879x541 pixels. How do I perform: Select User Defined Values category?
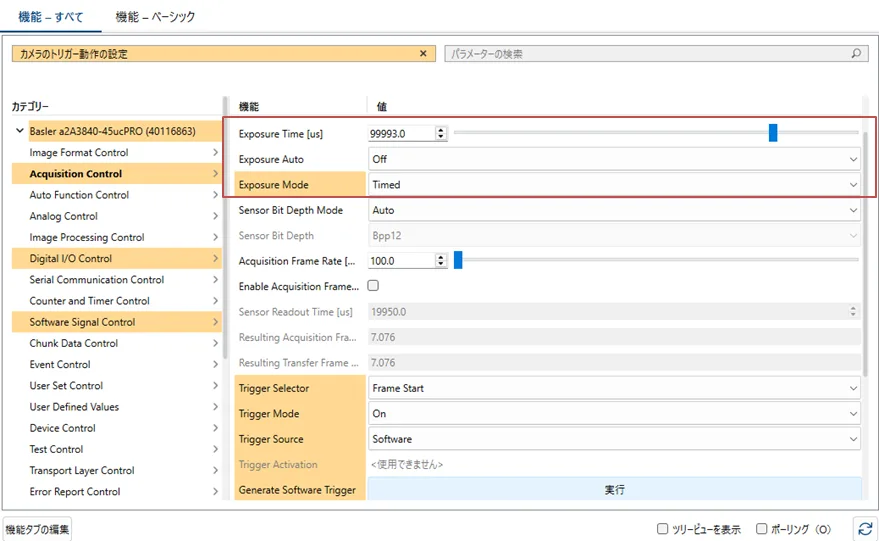click(x=117, y=407)
